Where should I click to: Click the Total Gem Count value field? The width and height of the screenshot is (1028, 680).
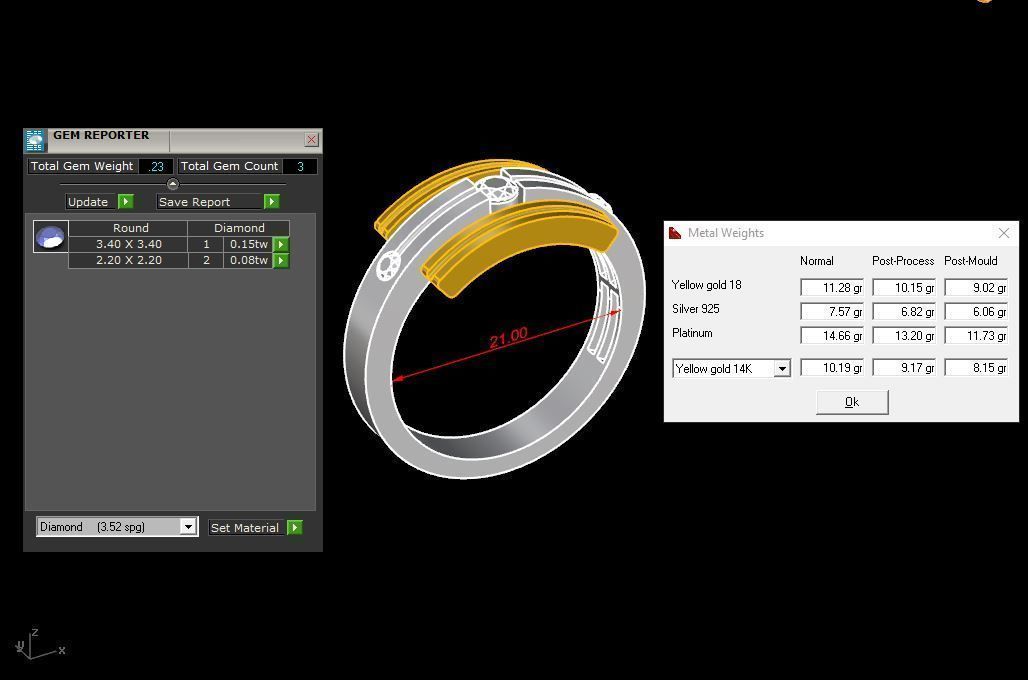click(x=300, y=167)
